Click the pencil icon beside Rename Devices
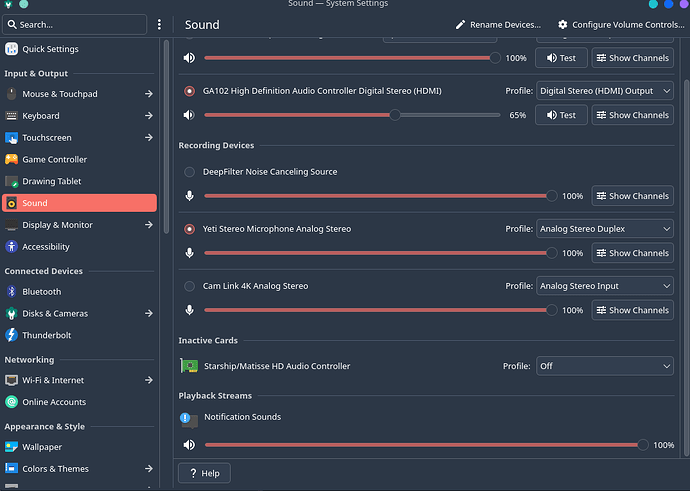Viewport: 690px width, 491px height. [x=460, y=25]
